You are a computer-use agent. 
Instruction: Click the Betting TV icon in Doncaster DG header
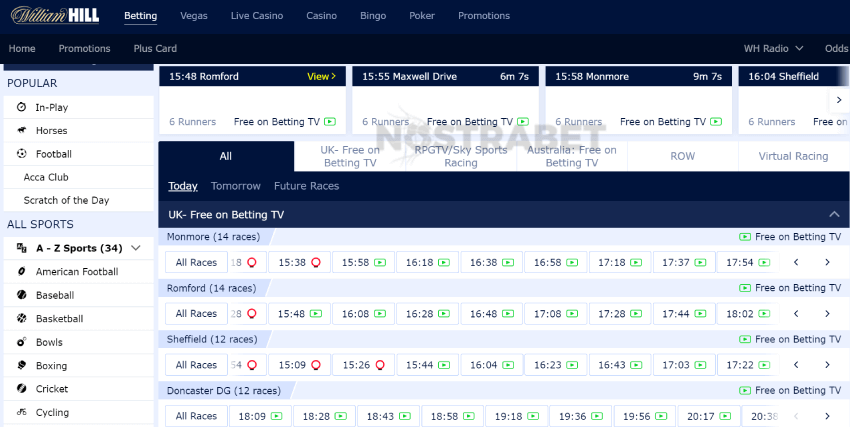(745, 391)
